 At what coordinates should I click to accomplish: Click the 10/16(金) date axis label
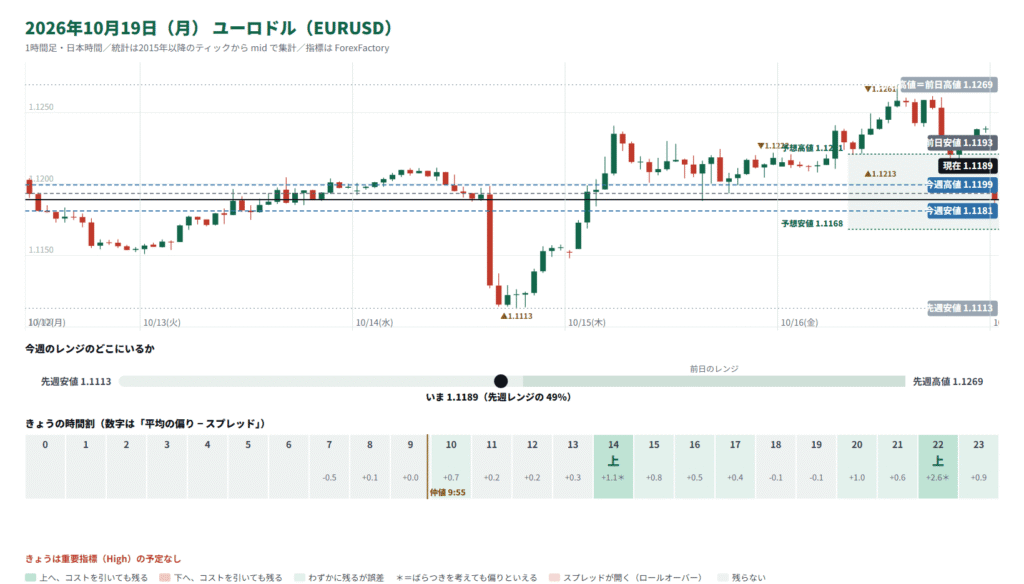pyautogui.click(x=799, y=323)
